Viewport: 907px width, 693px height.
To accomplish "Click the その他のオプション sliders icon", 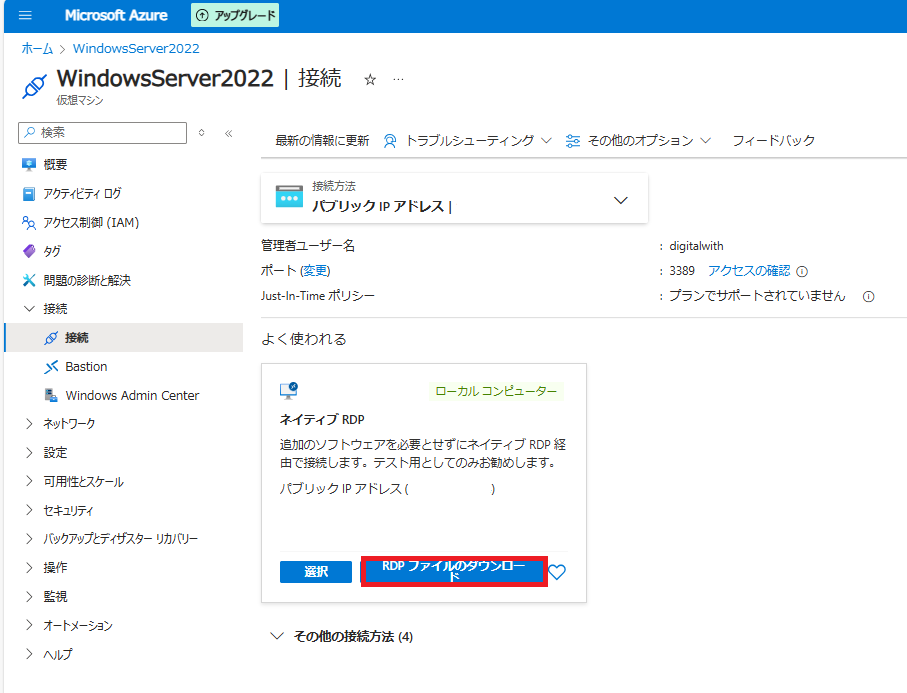I will pyautogui.click(x=573, y=141).
